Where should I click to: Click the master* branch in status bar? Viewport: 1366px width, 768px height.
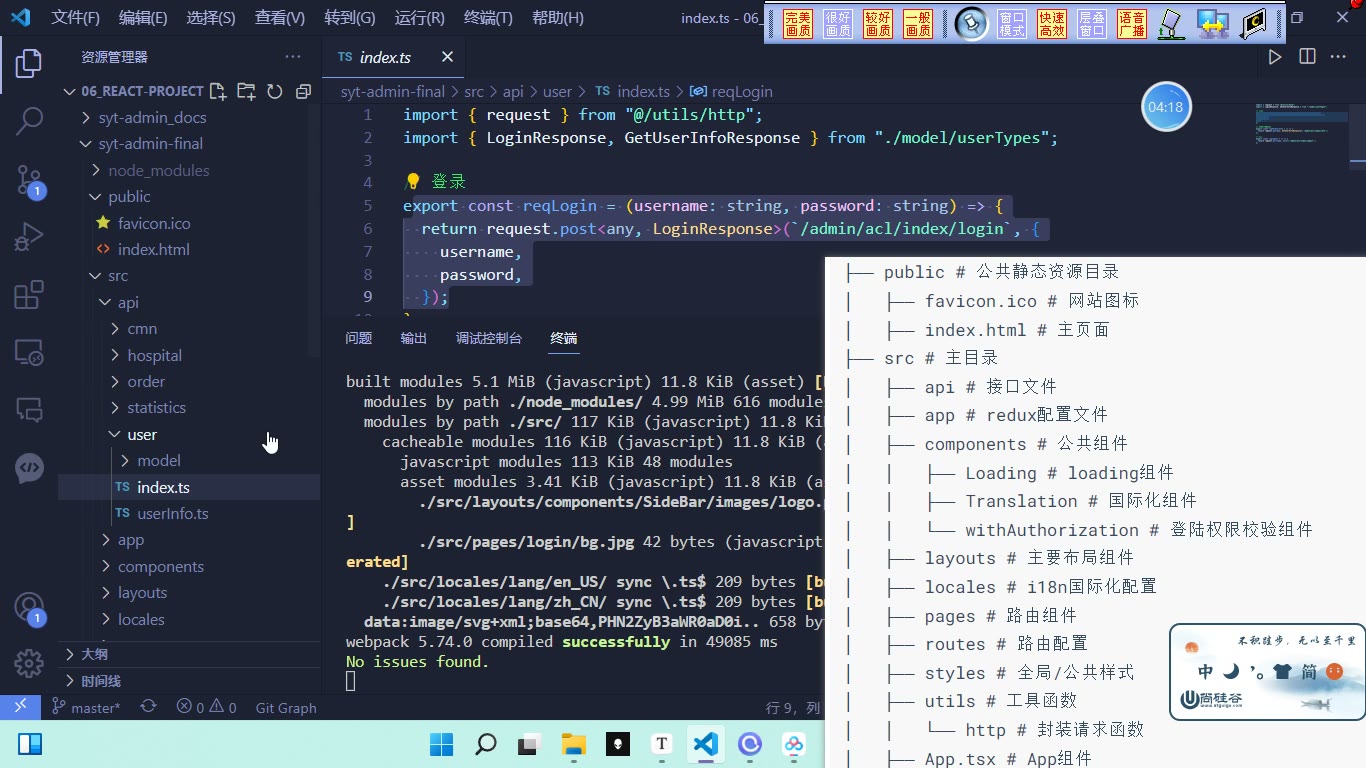tap(86, 707)
